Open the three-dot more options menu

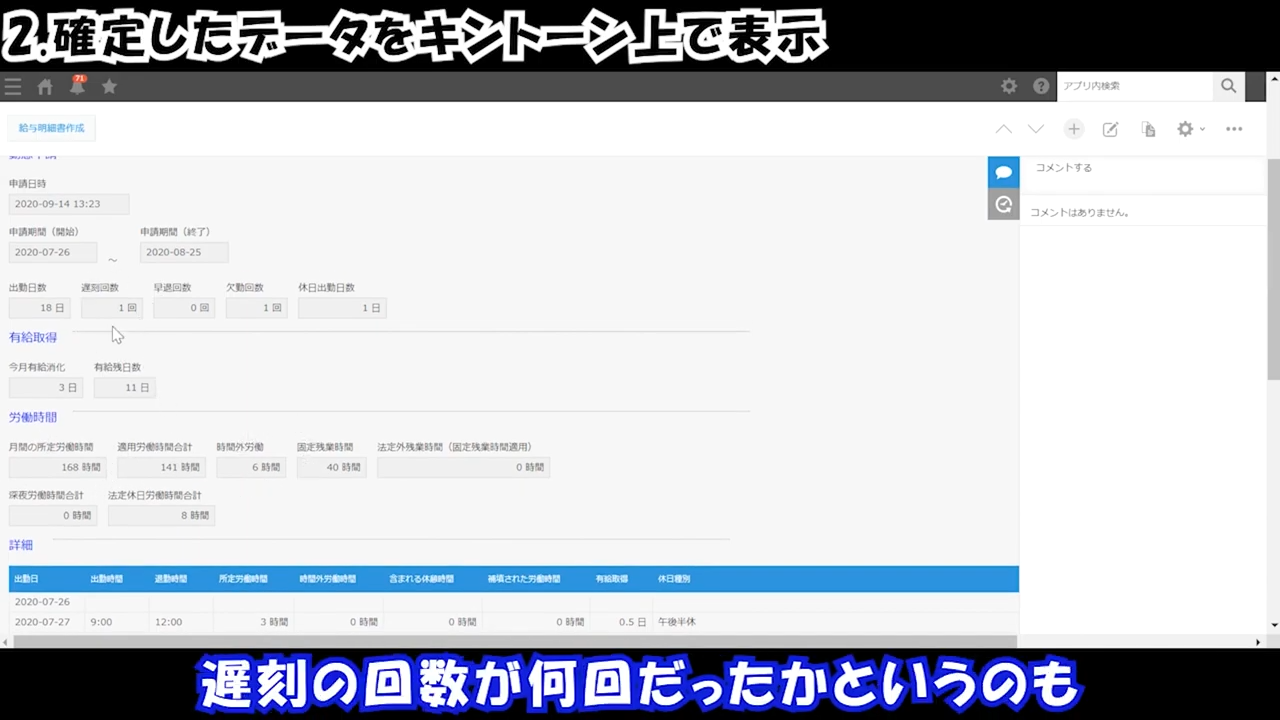[x=1234, y=129]
